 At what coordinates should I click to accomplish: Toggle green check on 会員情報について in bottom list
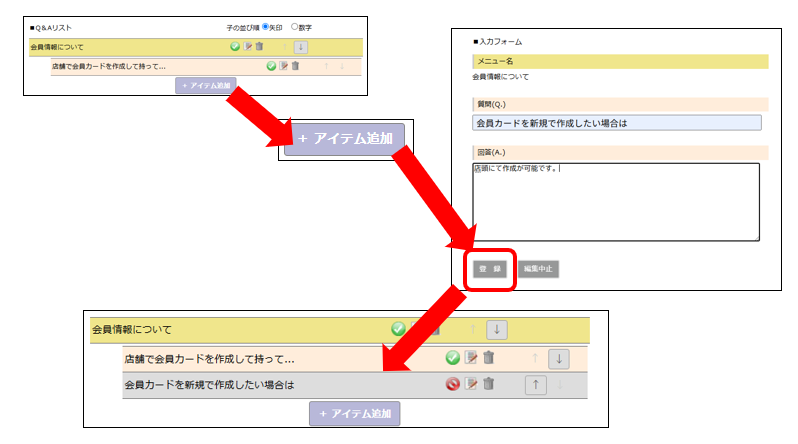[x=398, y=329]
